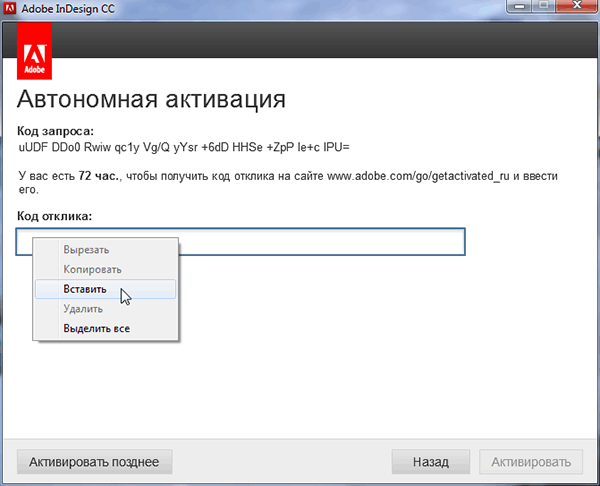The image size is (600, 486).
Task: Select Копировать in the context menu
Action: [x=105, y=269]
